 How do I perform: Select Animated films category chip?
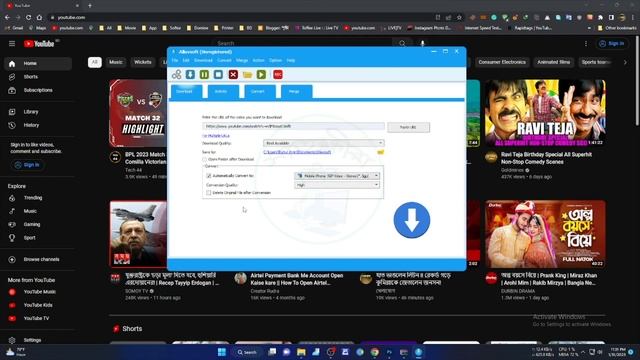(x=553, y=62)
